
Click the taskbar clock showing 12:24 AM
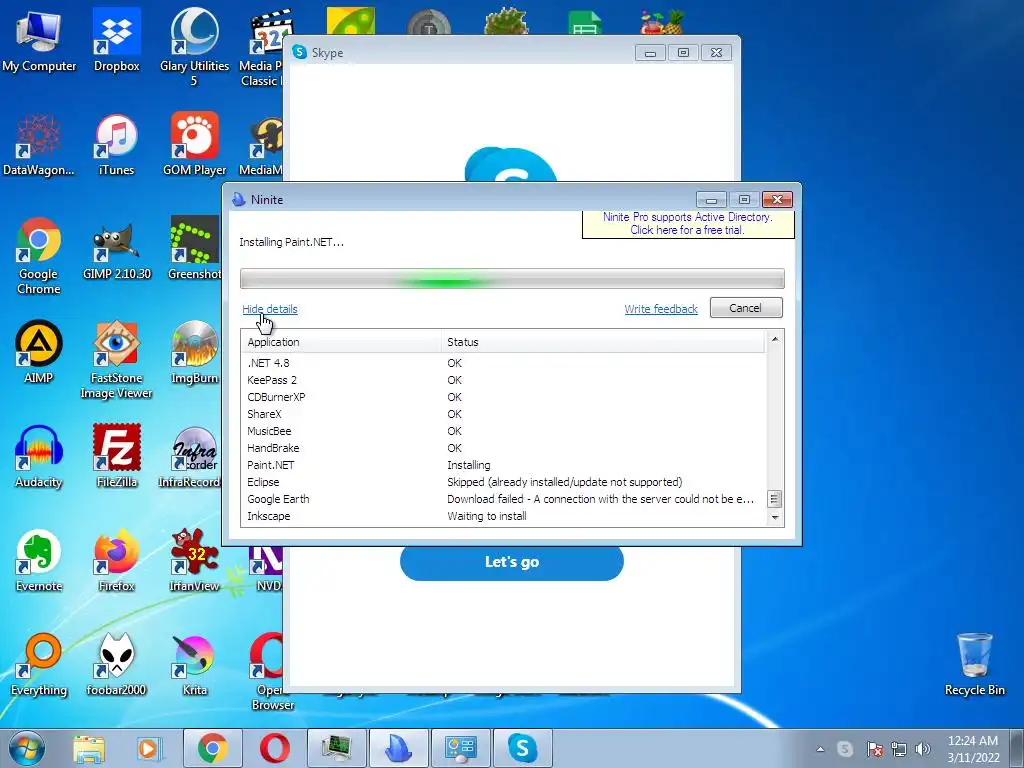(x=972, y=749)
